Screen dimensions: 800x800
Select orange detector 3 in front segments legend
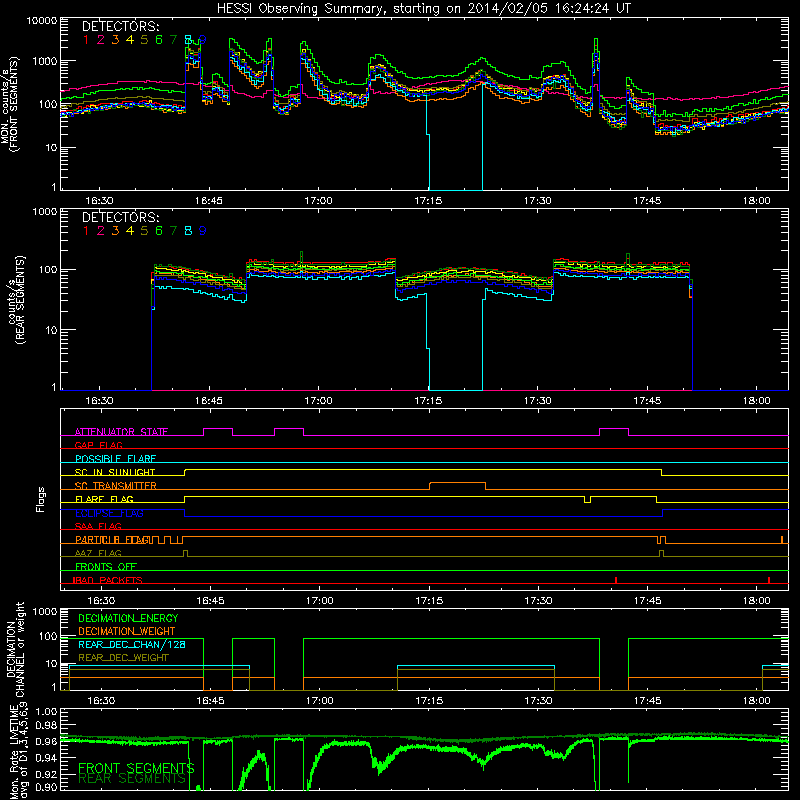115,40
